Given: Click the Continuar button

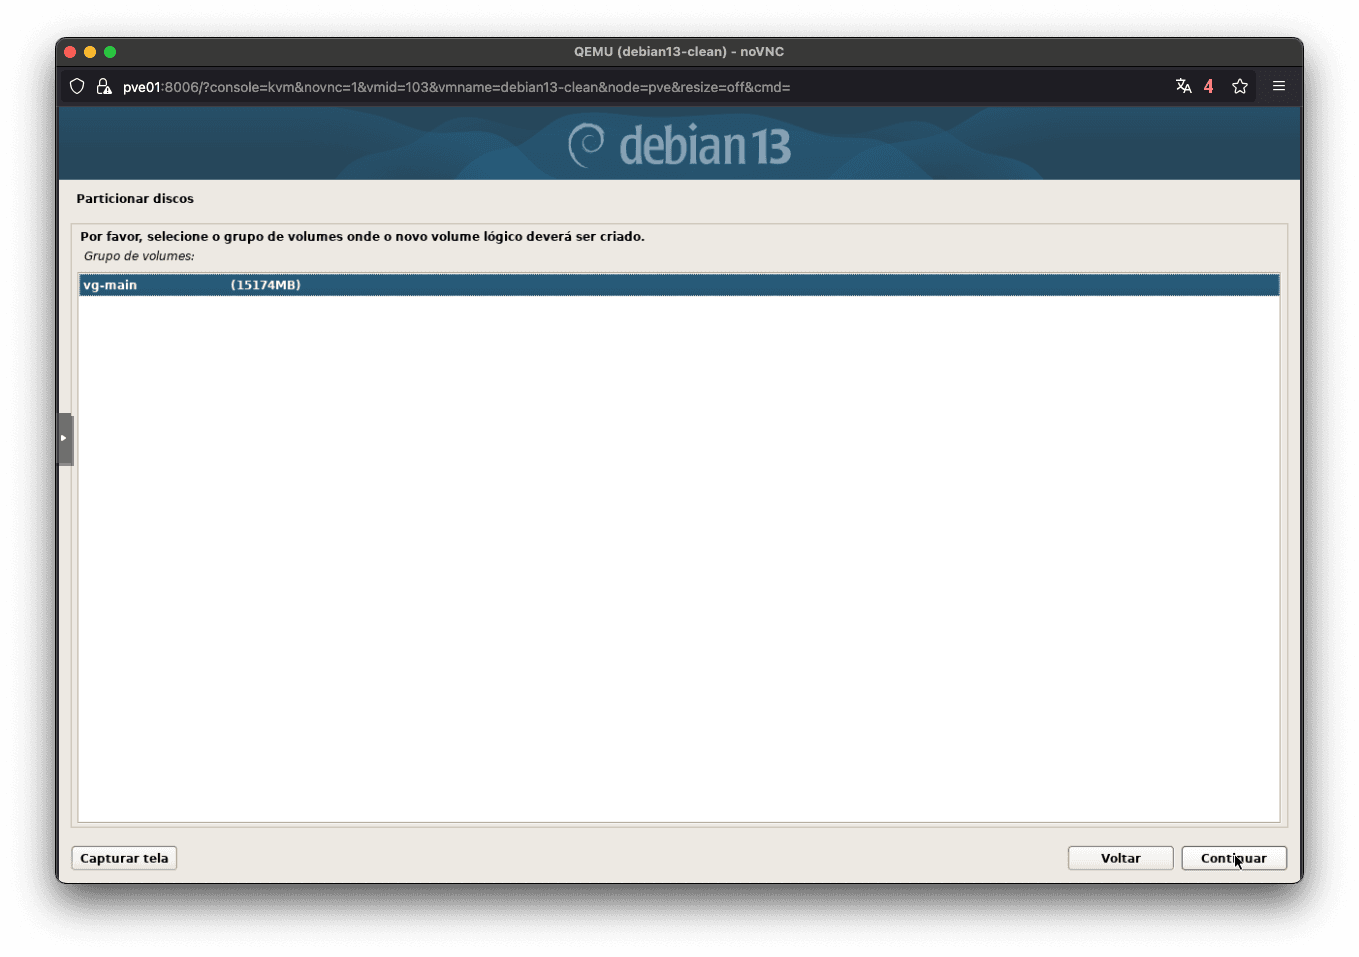Looking at the screenshot, I should [1233, 858].
